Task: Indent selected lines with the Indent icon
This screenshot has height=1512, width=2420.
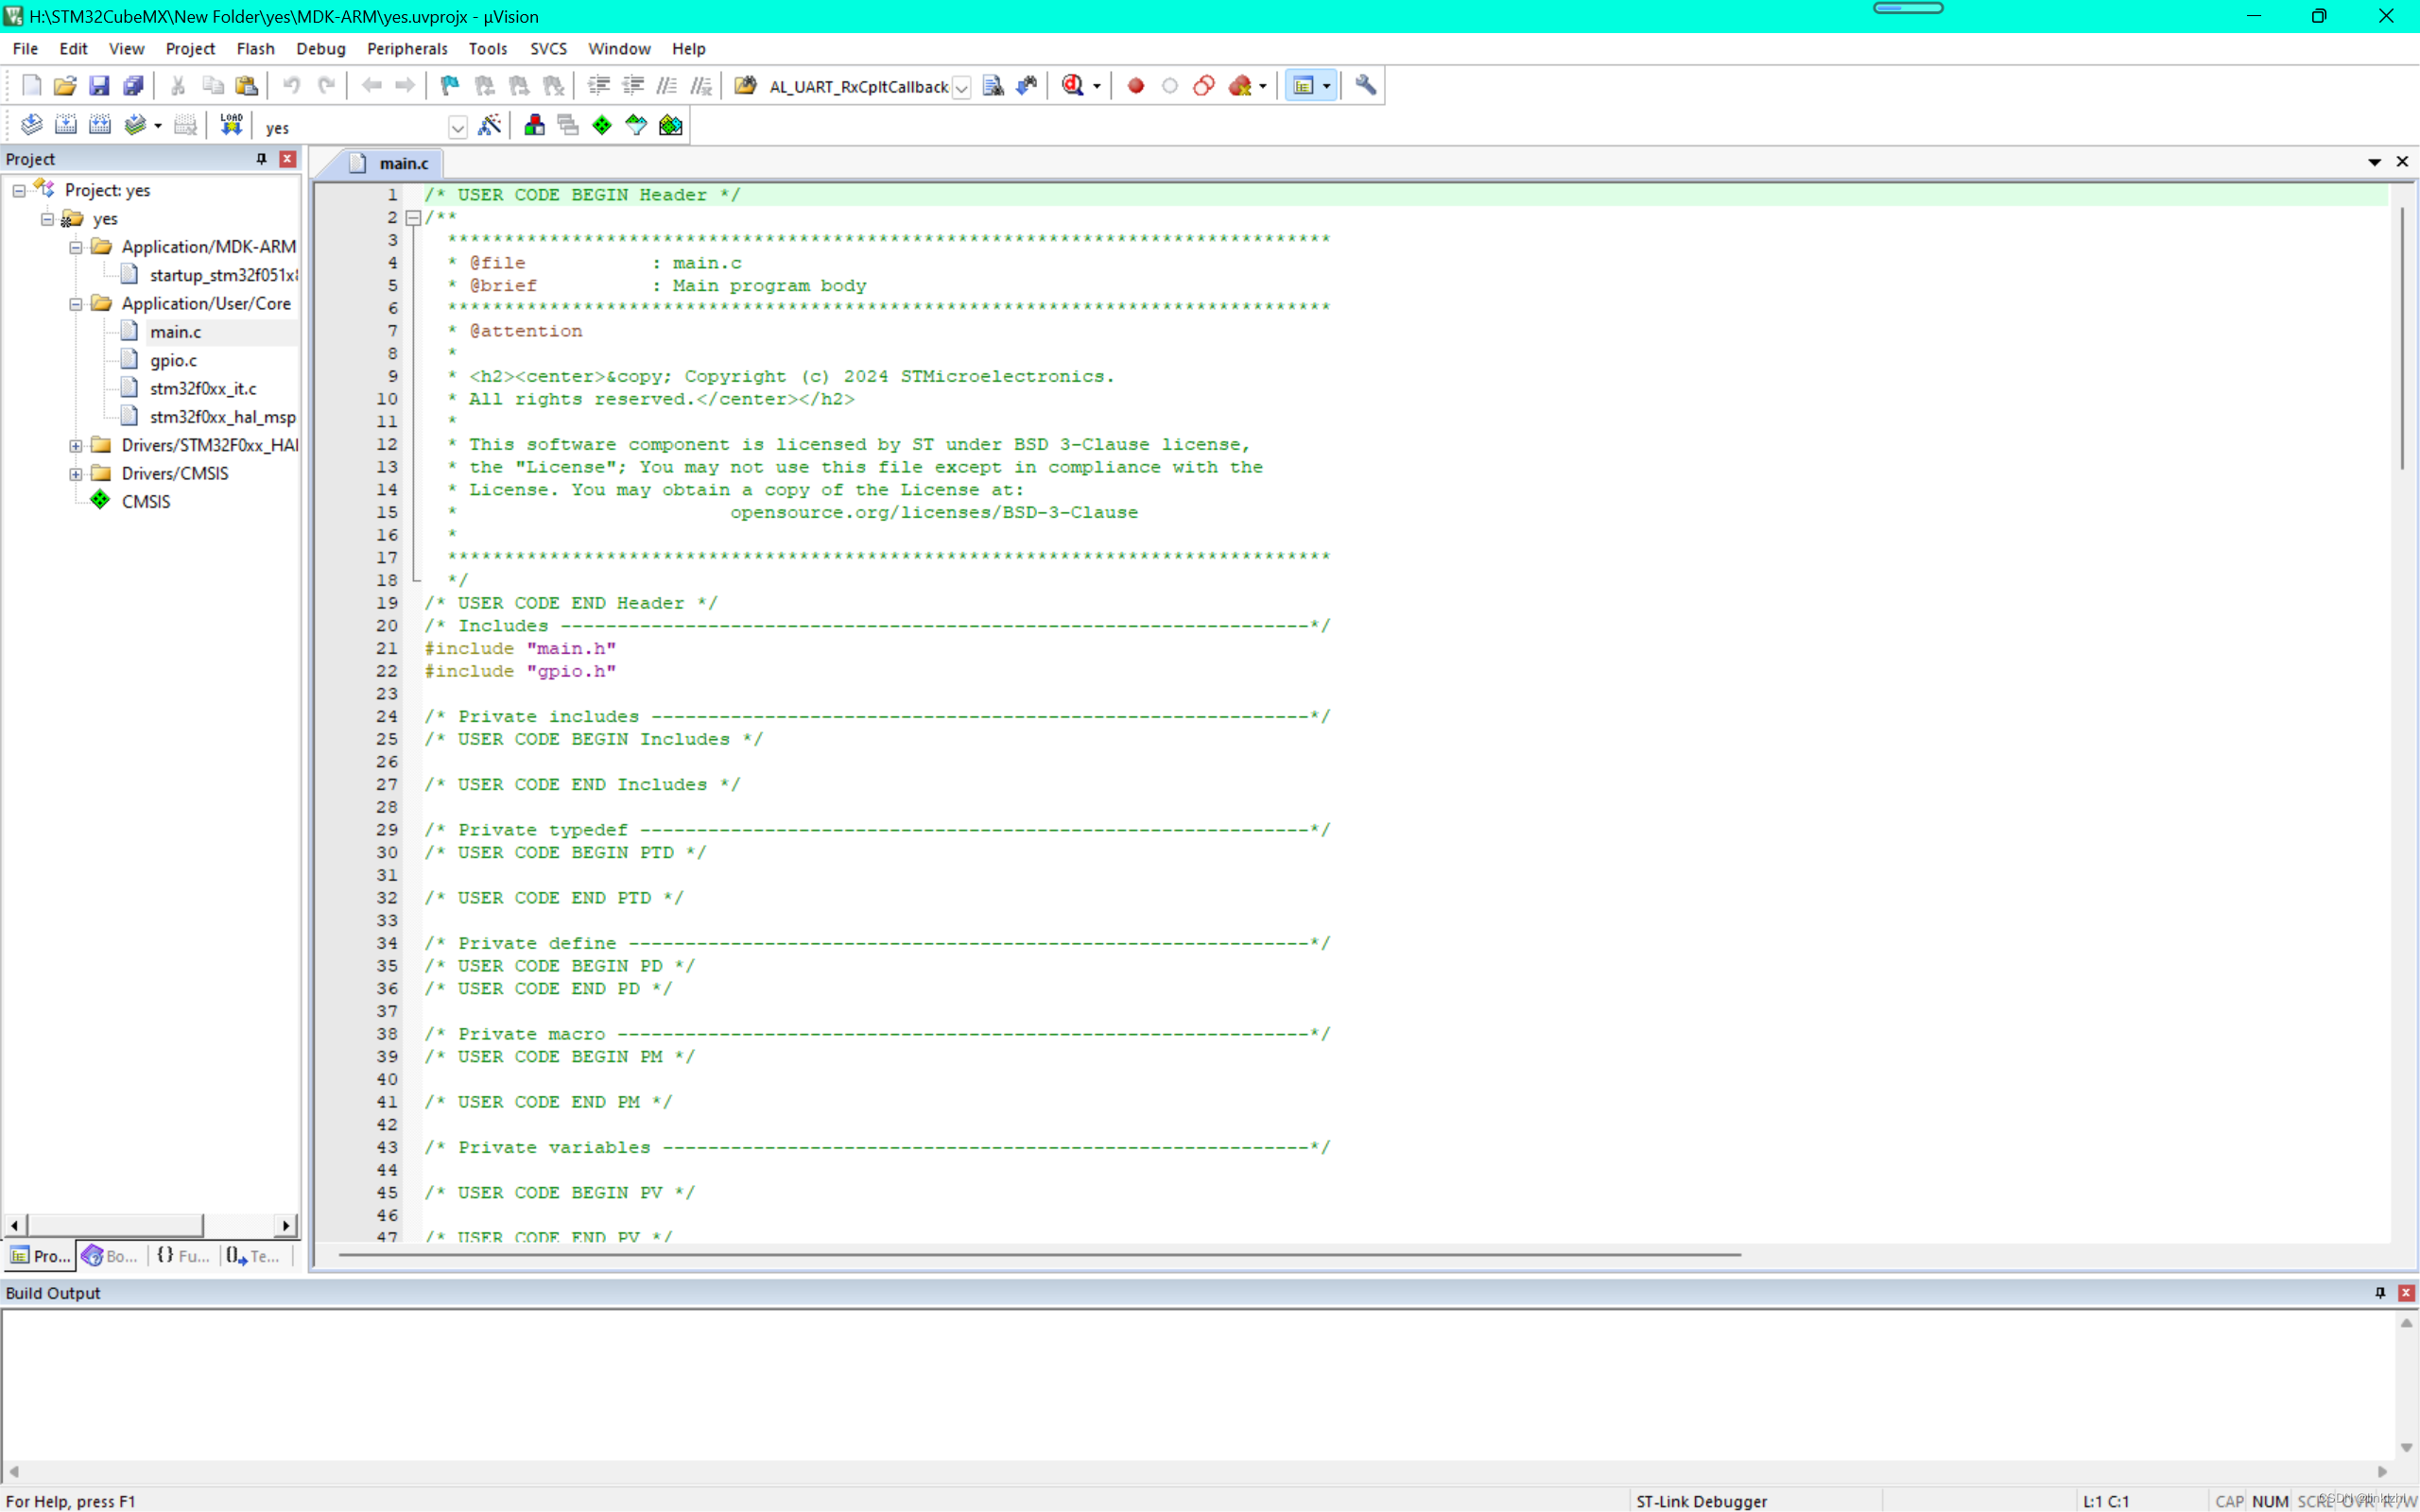Action: click(599, 86)
